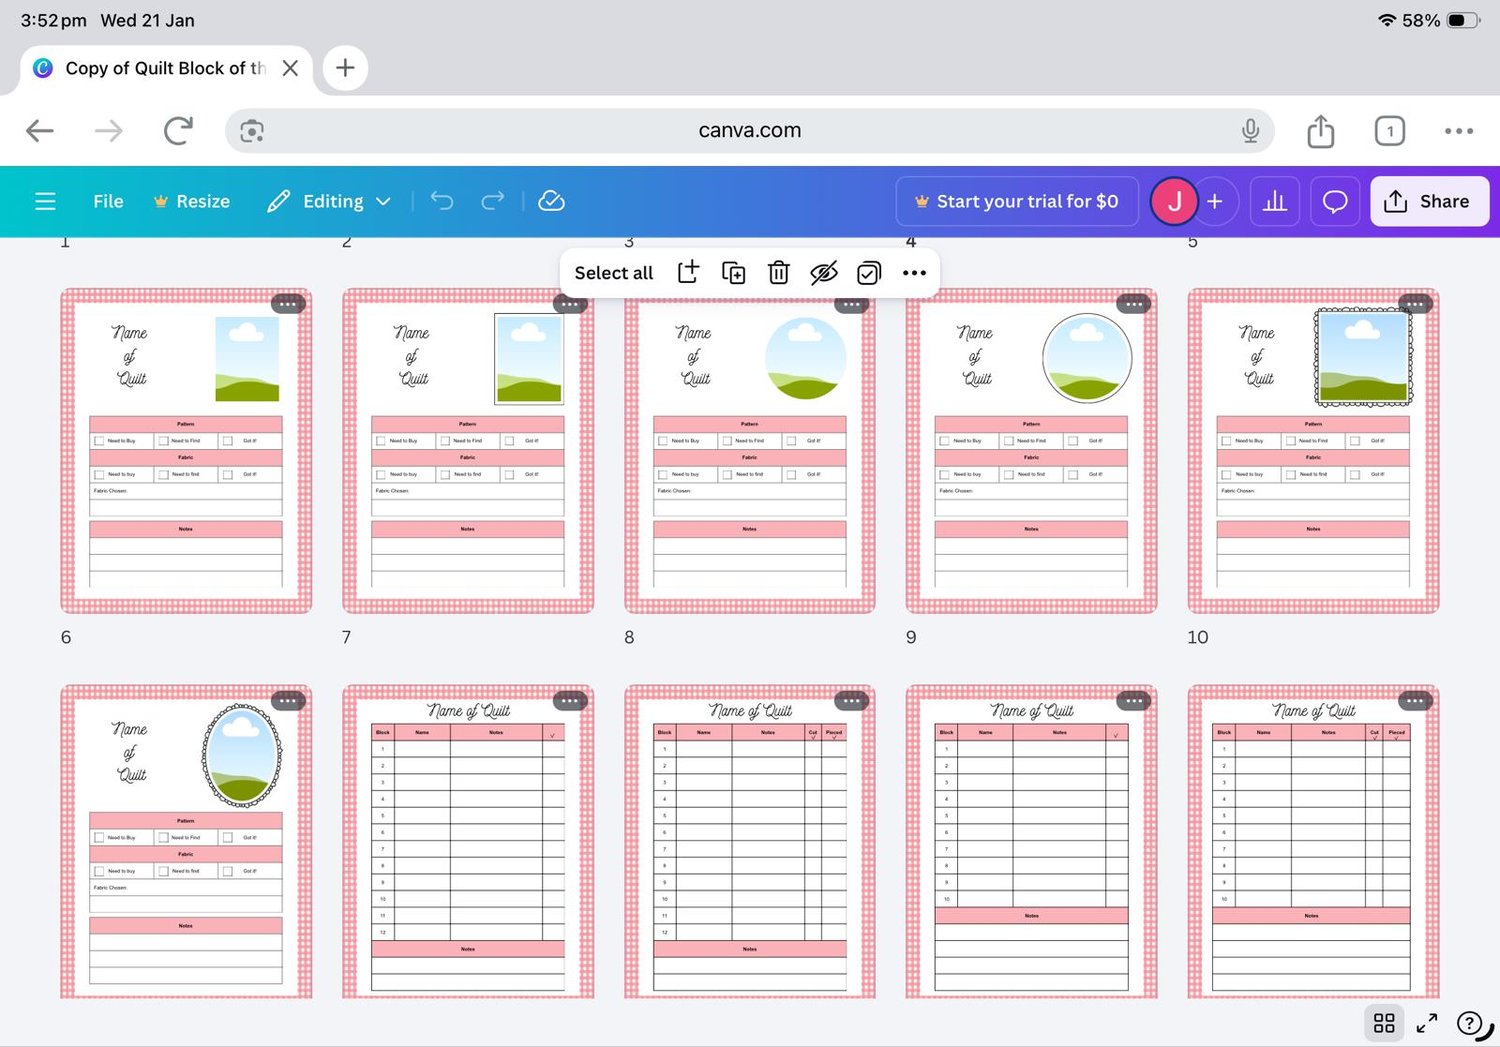
Task: Open options menu on page 1 thumbnail
Action: click(x=288, y=303)
